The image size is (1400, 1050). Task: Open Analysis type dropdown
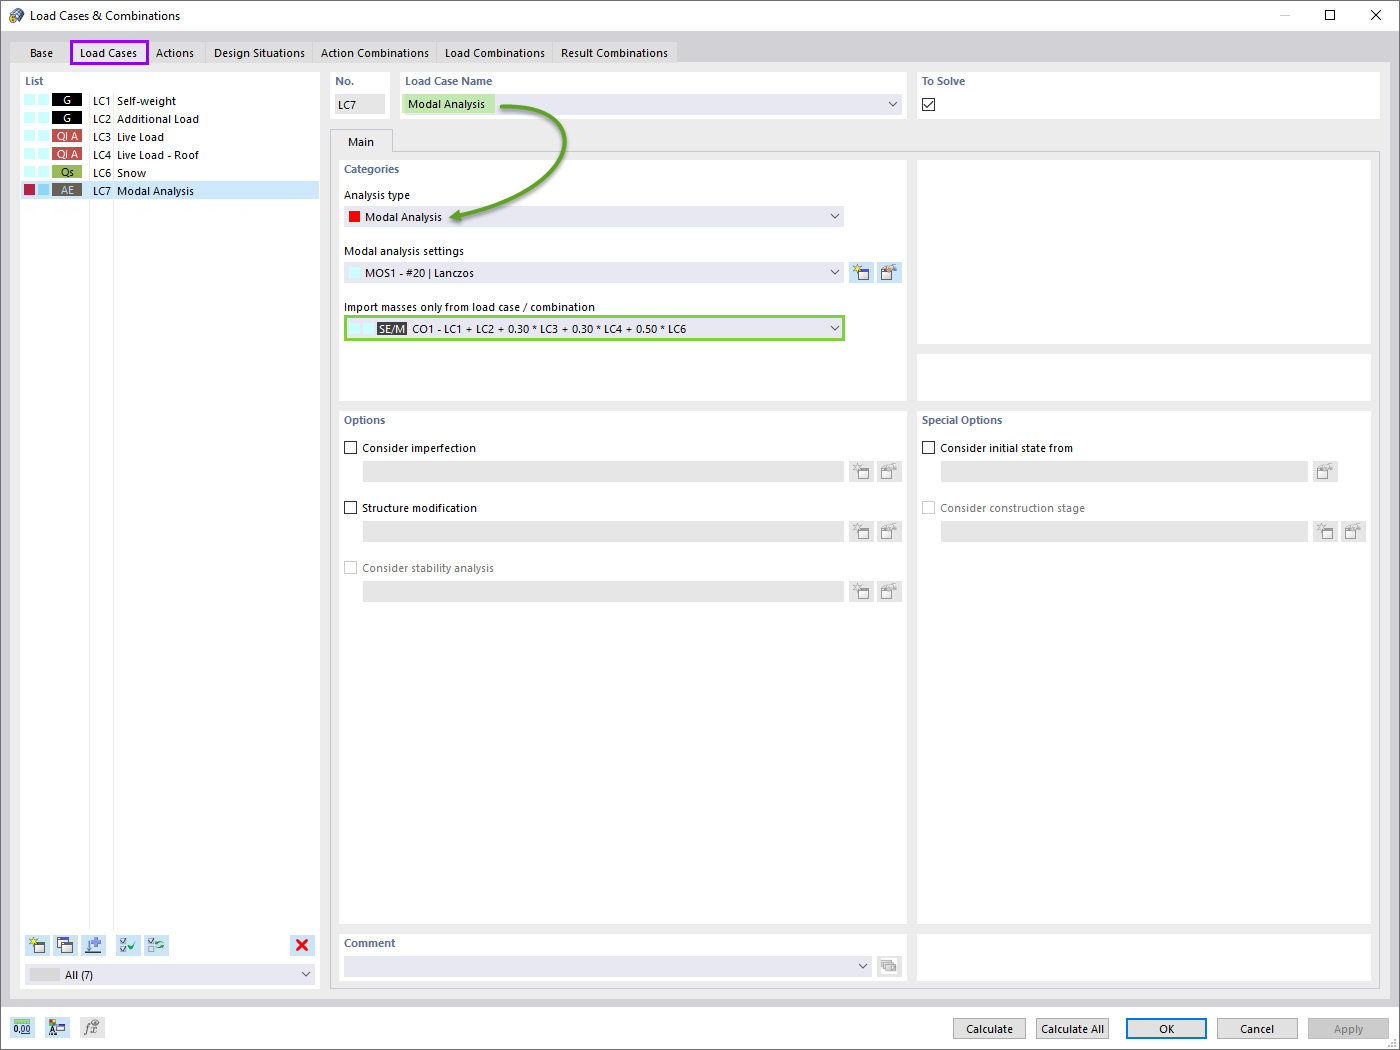[834, 216]
